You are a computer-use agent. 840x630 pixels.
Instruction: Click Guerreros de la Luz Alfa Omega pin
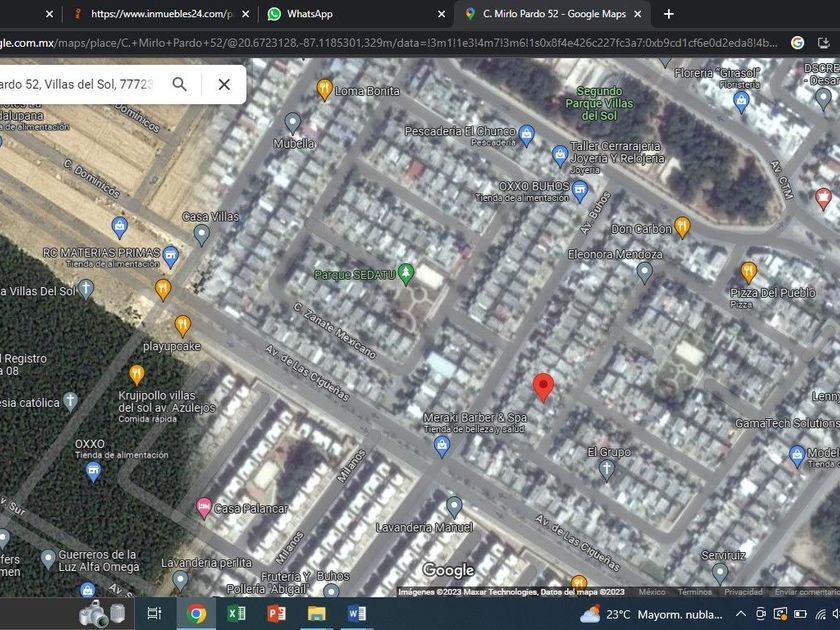[x=48, y=560]
